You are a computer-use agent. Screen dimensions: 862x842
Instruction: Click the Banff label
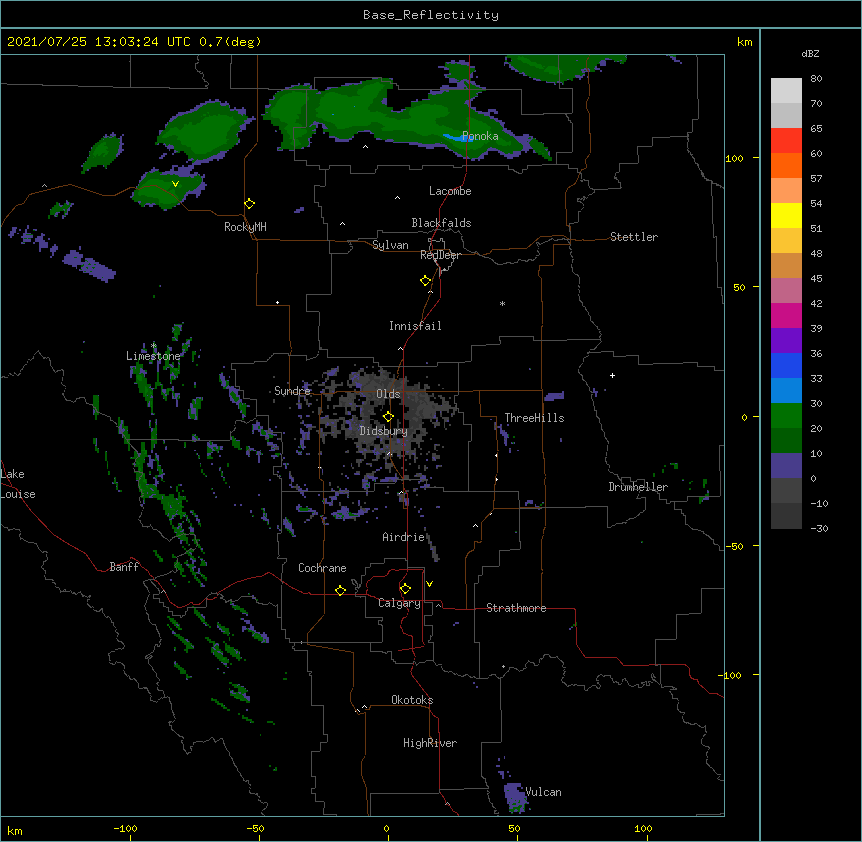coord(124,567)
